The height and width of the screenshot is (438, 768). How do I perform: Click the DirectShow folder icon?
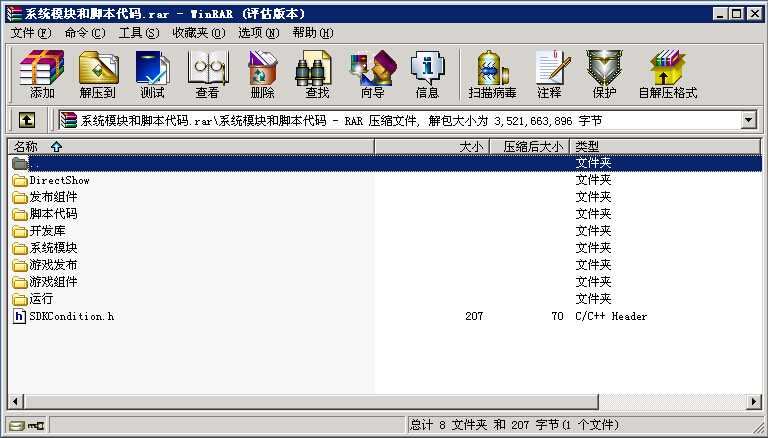pos(20,180)
